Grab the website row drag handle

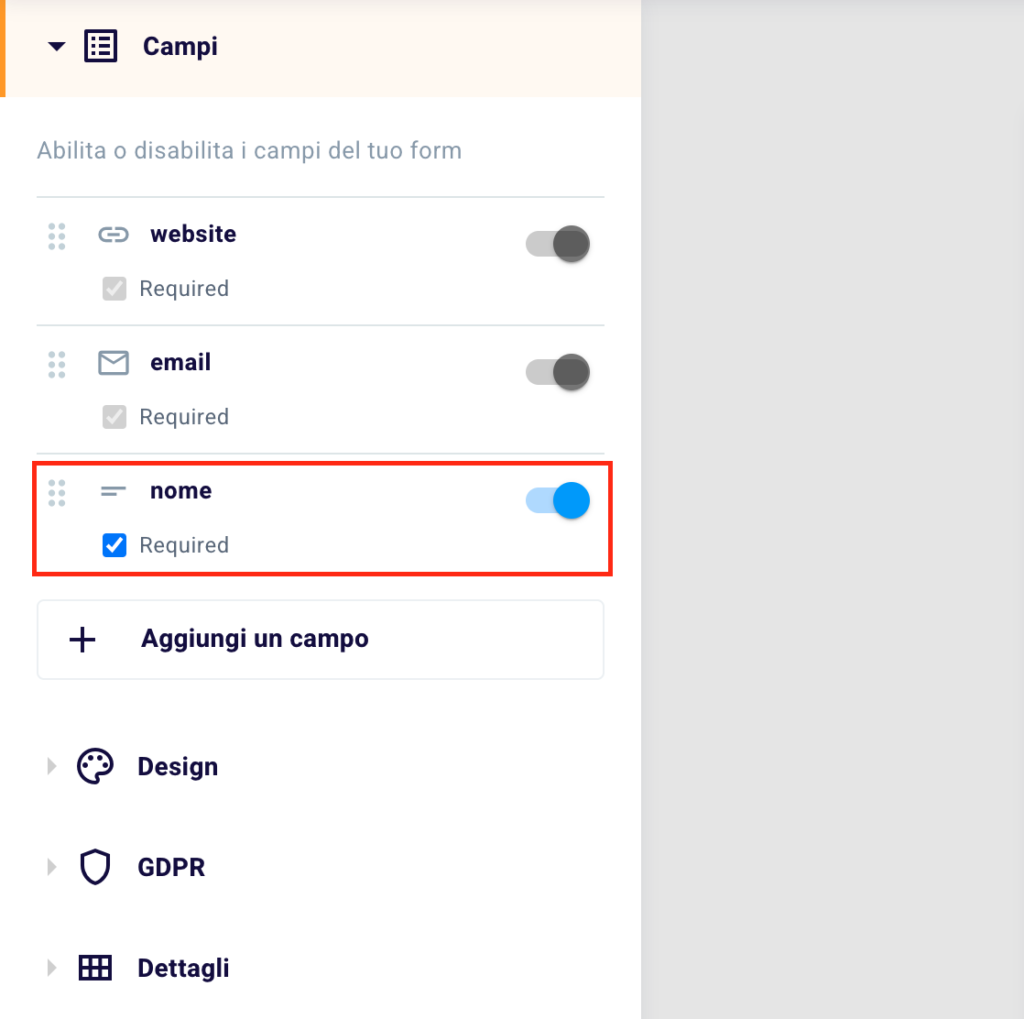[x=57, y=236]
